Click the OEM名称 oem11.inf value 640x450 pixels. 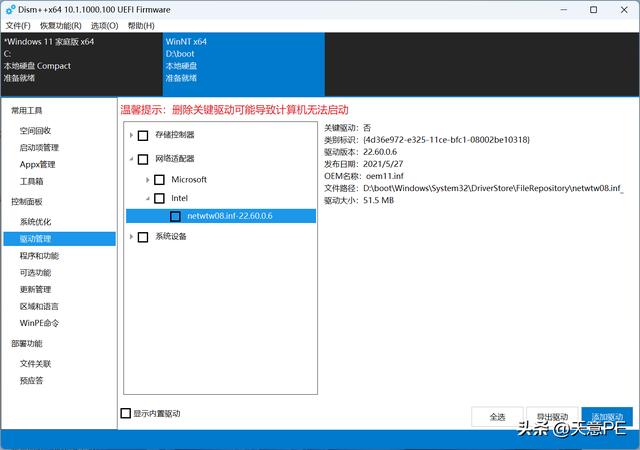pyautogui.click(x=384, y=176)
